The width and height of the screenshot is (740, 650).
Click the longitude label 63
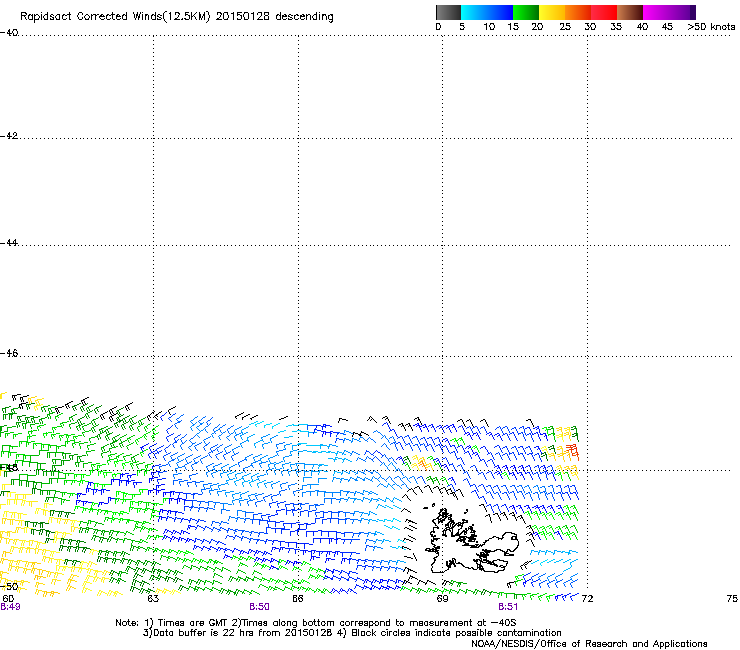click(153, 599)
